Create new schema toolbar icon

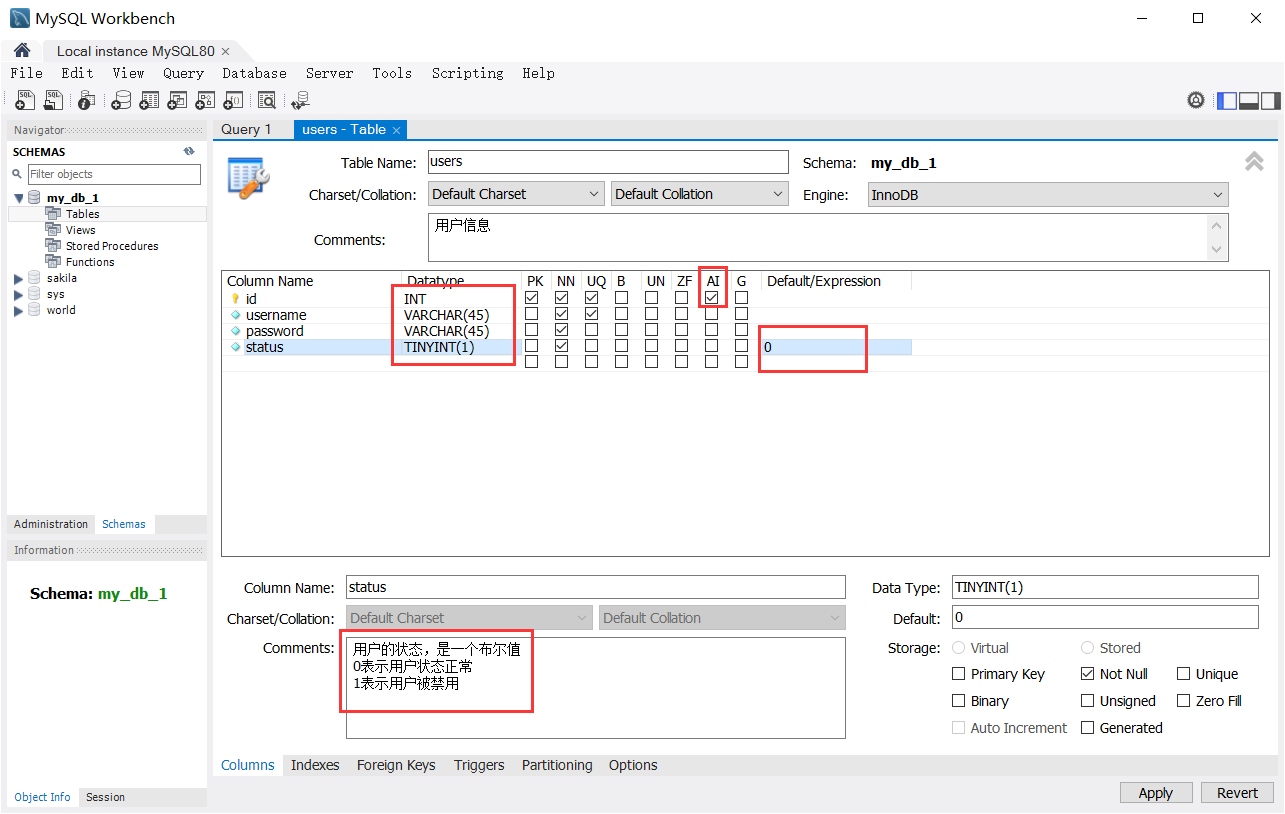point(121,100)
